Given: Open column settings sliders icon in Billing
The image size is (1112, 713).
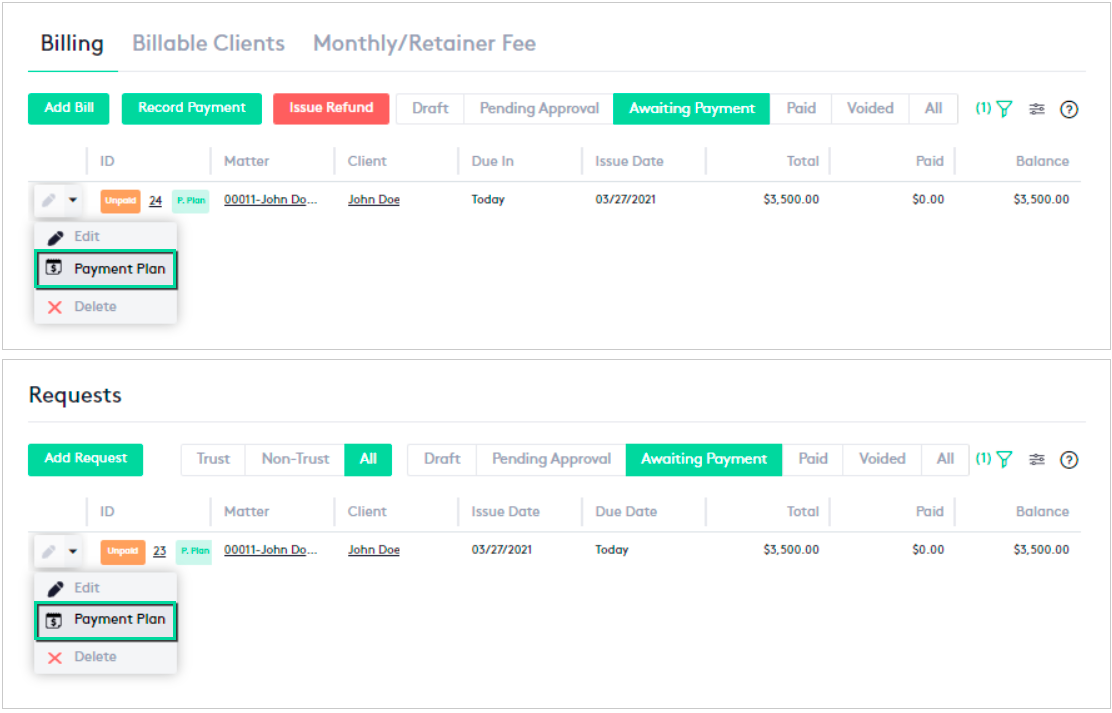Looking at the screenshot, I should tap(1037, 109).
